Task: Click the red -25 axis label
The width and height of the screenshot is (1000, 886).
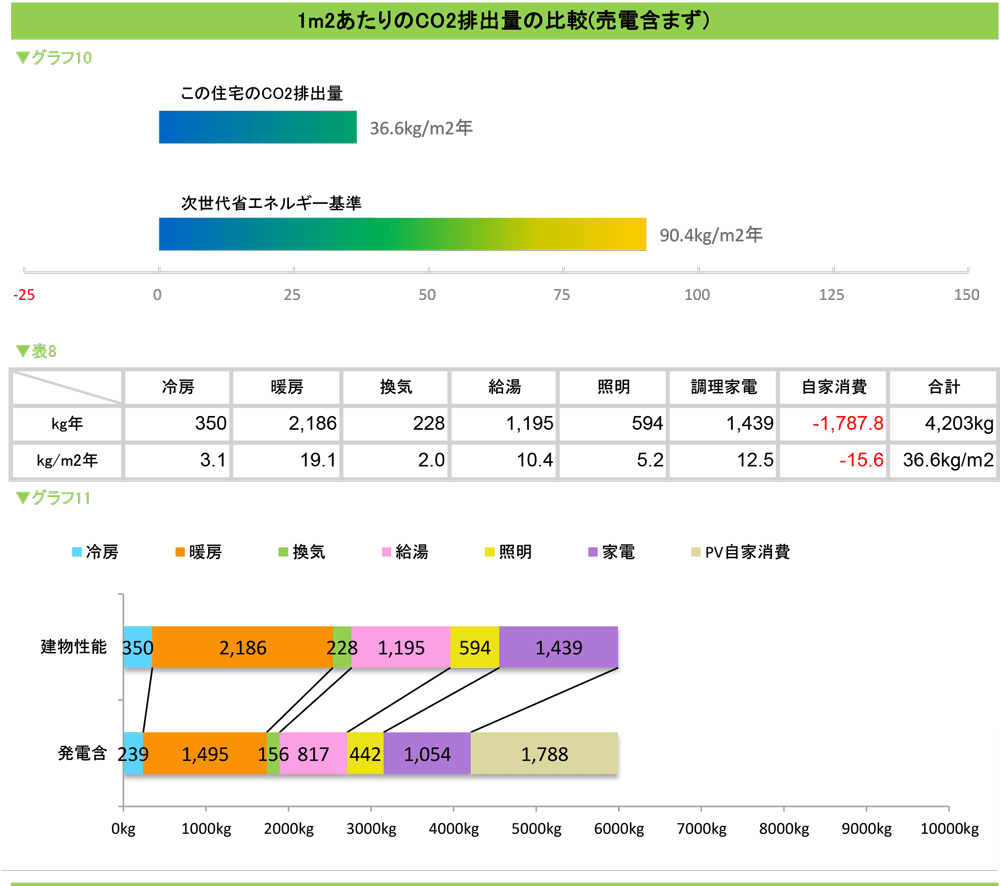Action: (x=24, y=295)
